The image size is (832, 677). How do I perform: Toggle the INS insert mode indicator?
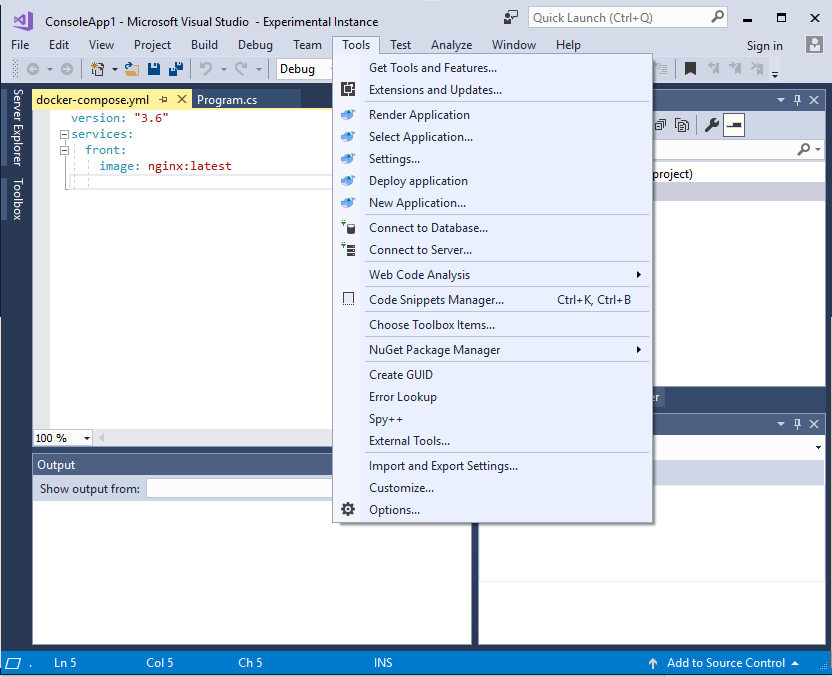pos(383,663)
